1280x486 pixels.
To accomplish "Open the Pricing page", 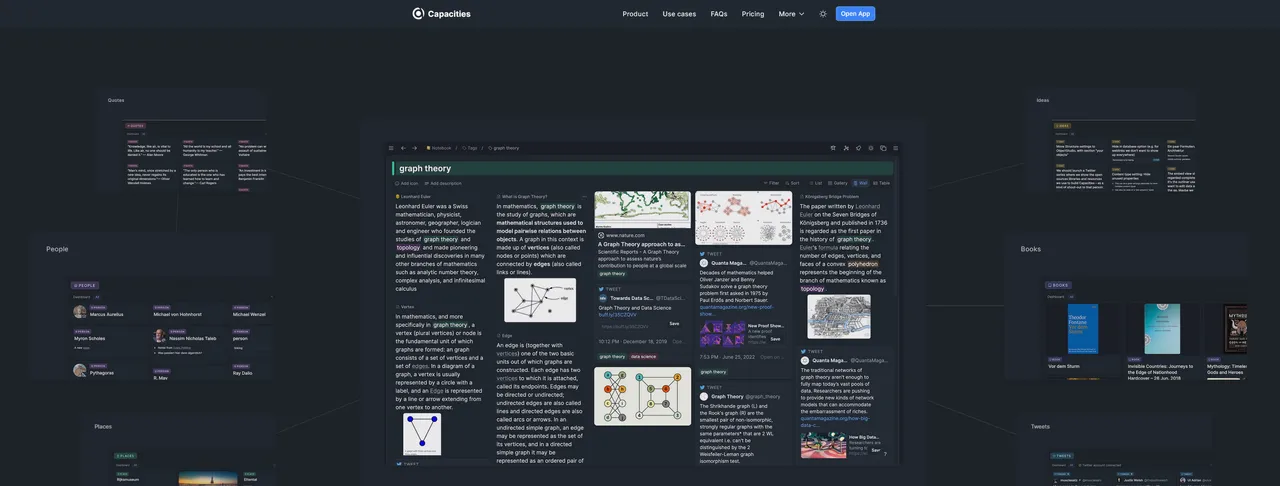I will click(x=753, y=14).
